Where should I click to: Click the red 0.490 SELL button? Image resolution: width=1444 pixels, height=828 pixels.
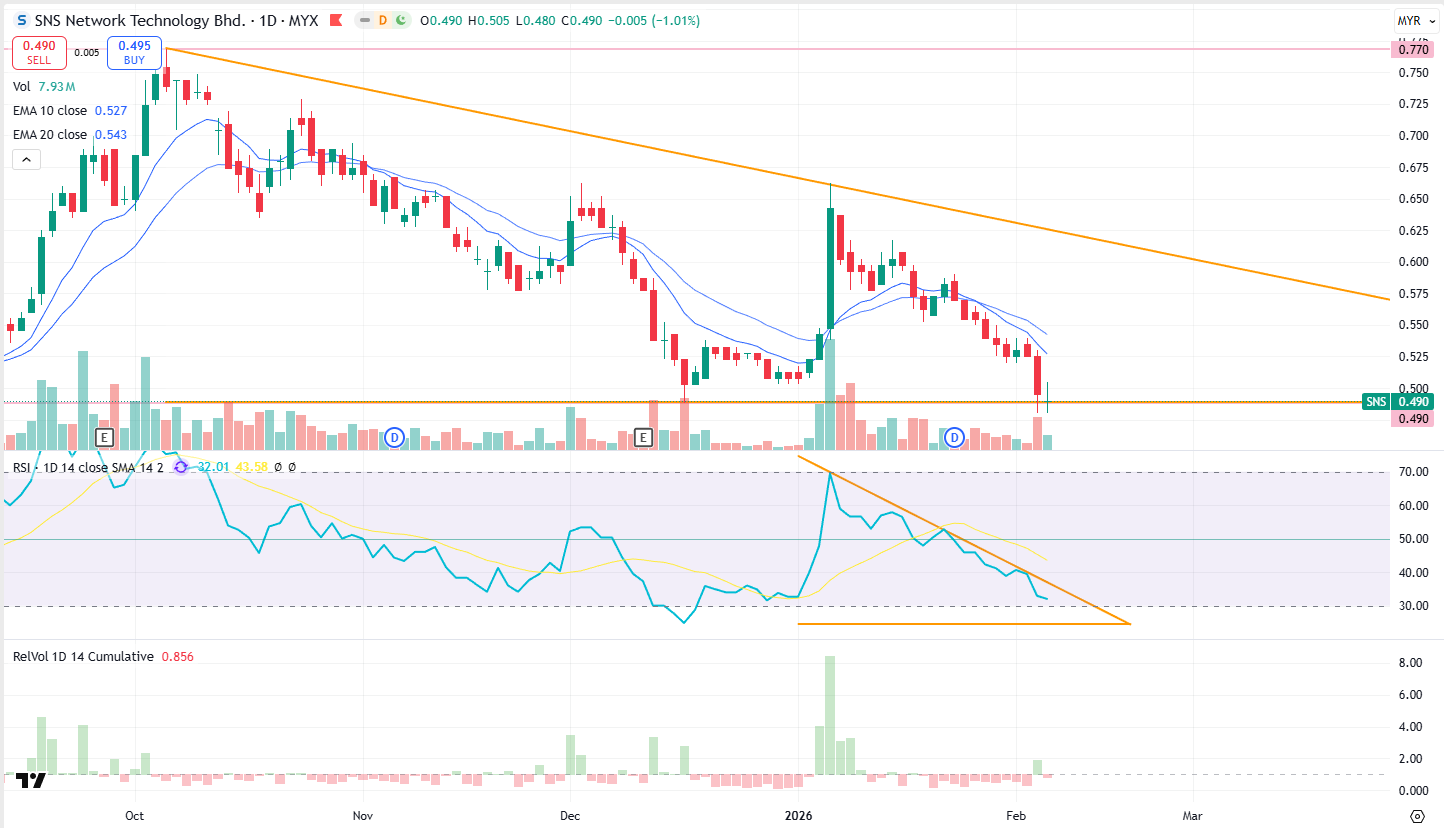pos(39,52)
